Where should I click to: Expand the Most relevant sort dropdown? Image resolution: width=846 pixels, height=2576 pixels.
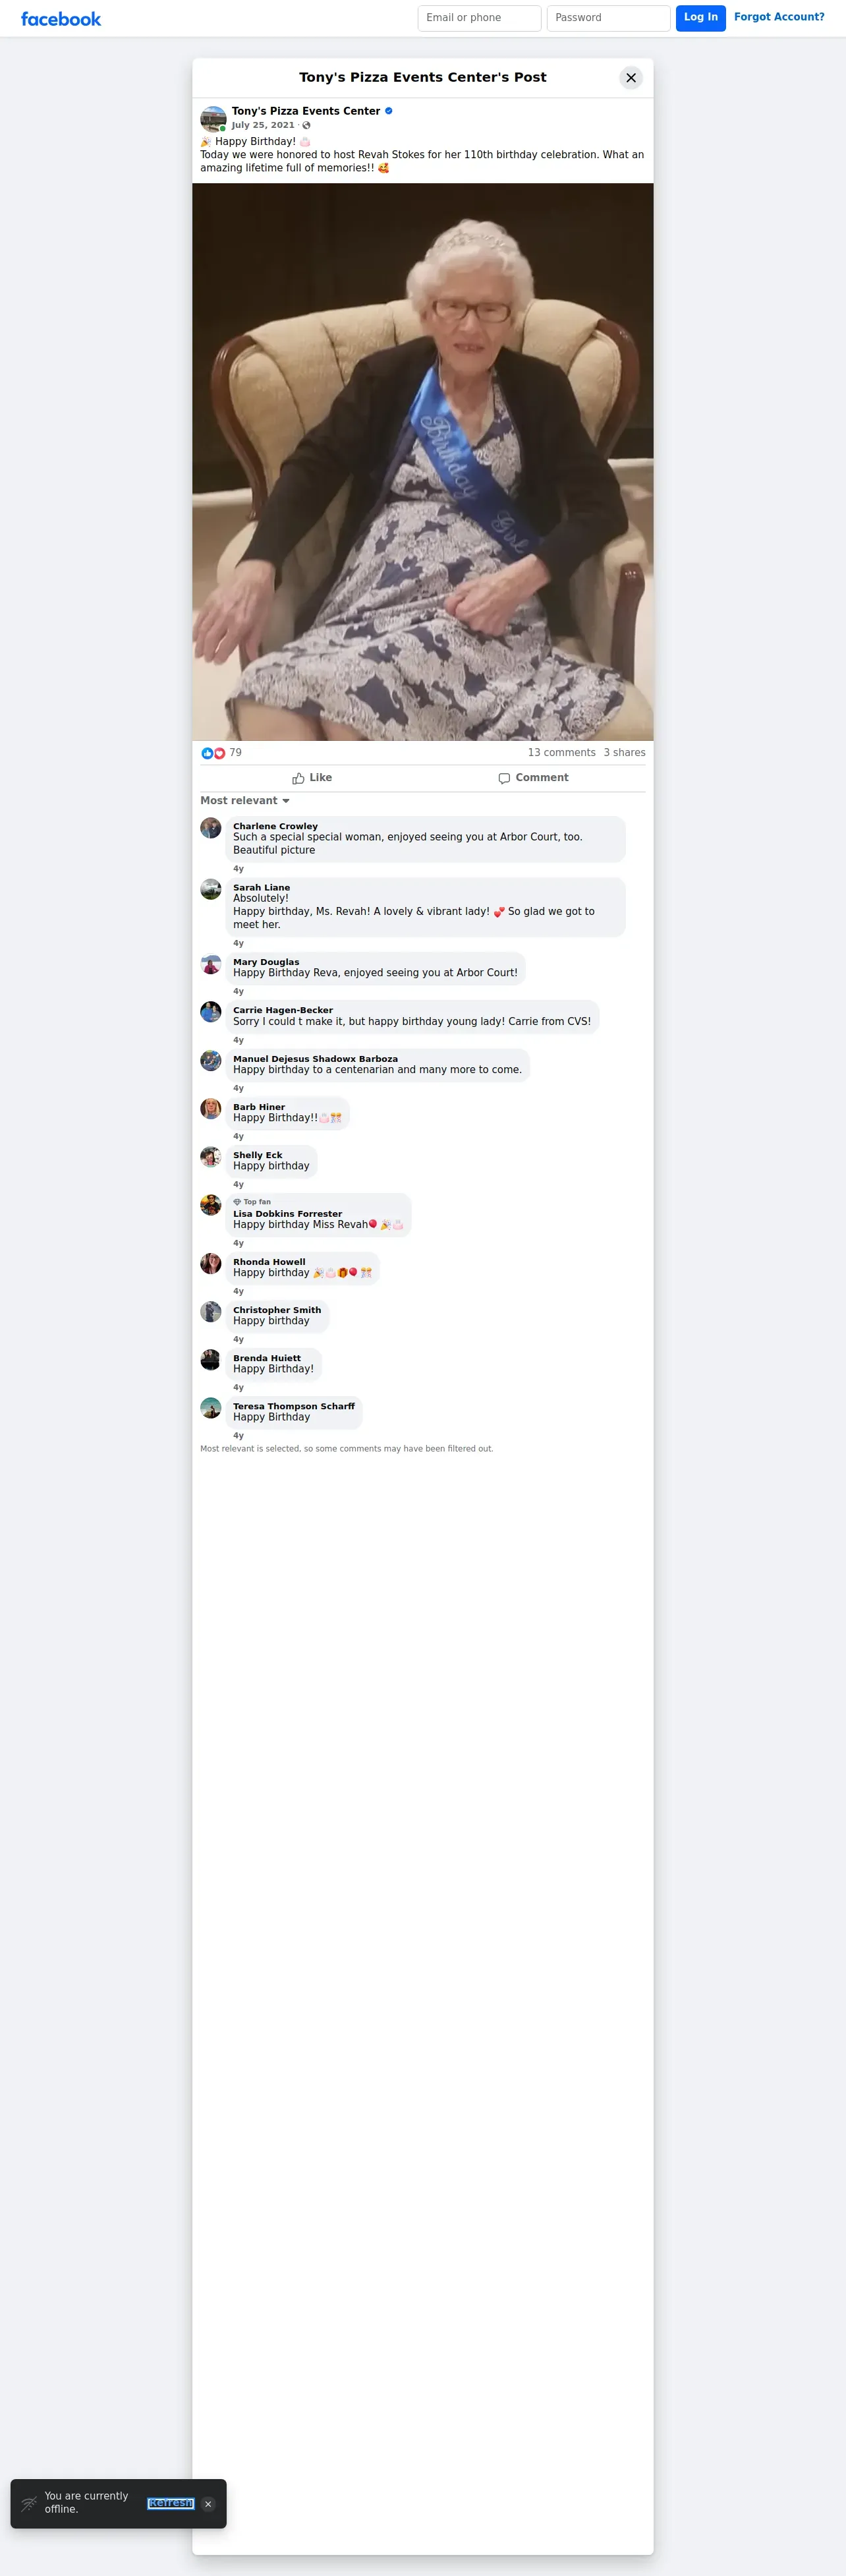pos(245,801)
